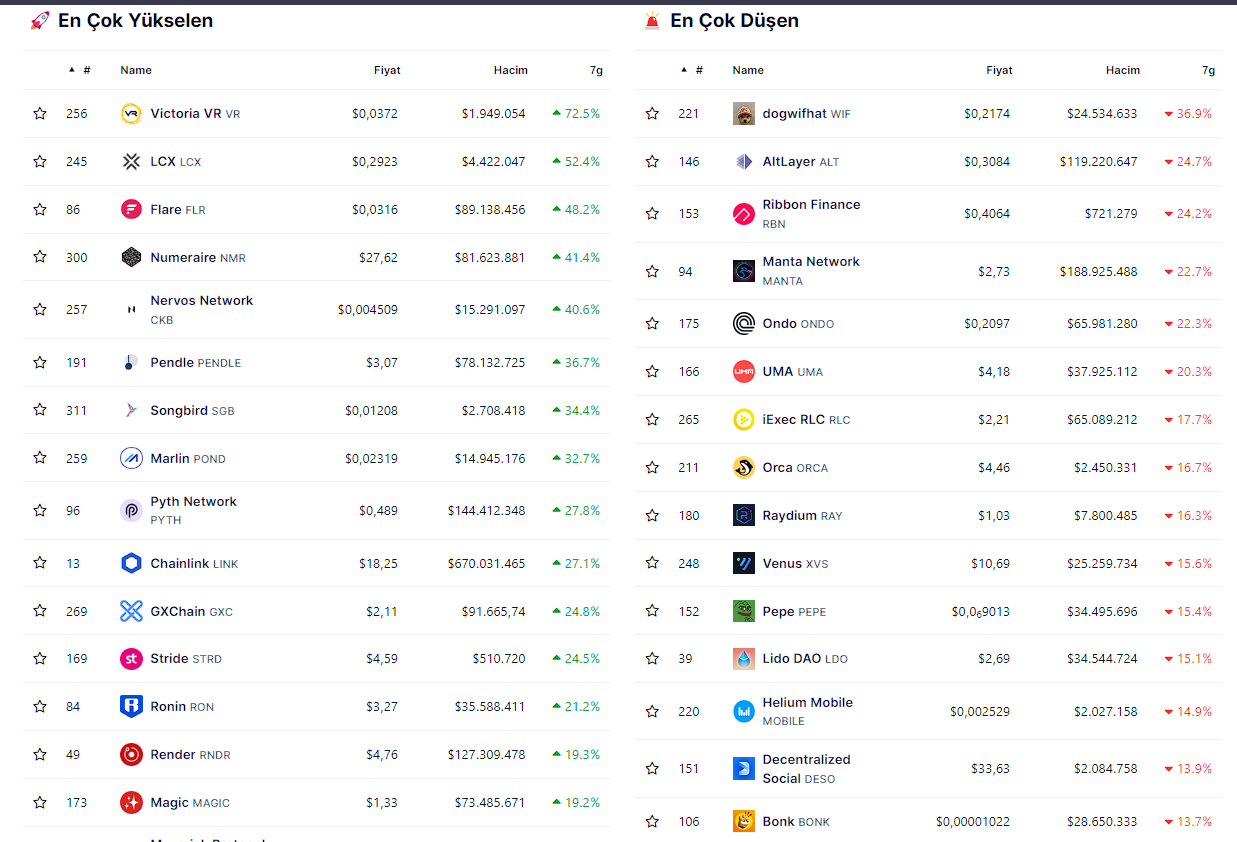Viewport: 1237px width, 842px height.
Task: Click the Render red logo icon
Action: pos(131,755)
